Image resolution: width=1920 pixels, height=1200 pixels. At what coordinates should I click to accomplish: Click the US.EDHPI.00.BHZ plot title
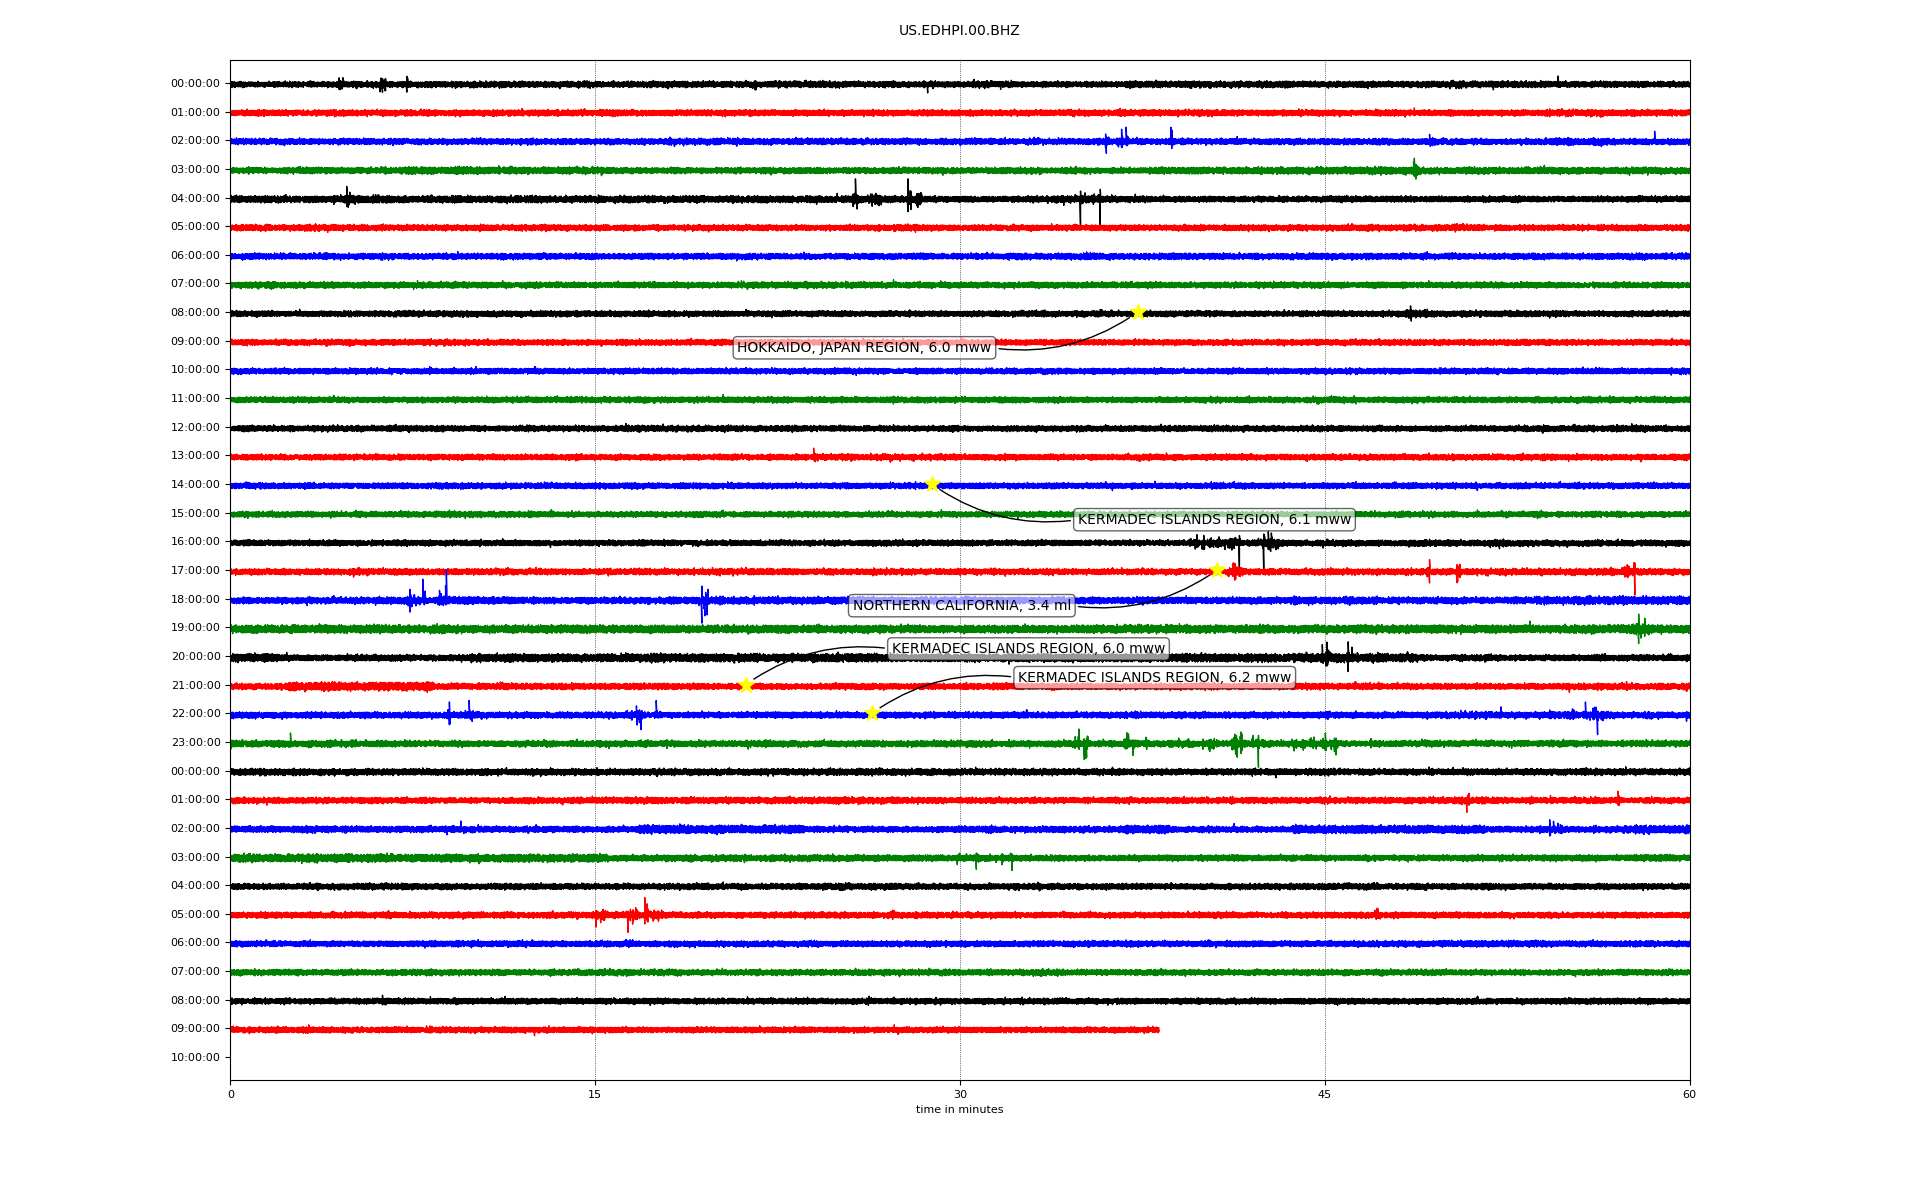point(959,31)
